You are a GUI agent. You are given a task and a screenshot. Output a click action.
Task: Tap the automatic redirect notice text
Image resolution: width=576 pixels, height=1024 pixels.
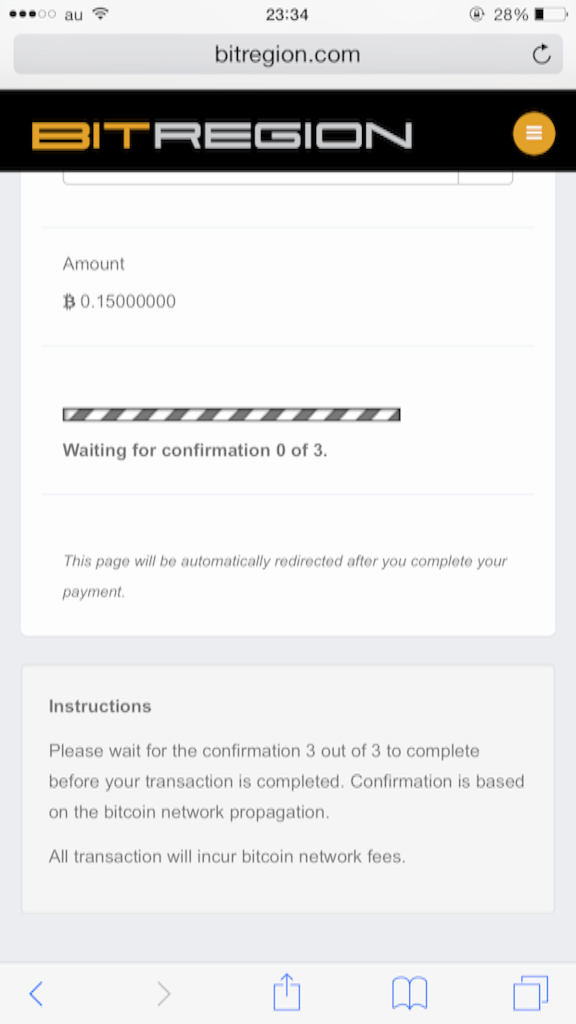coord(285,576)
